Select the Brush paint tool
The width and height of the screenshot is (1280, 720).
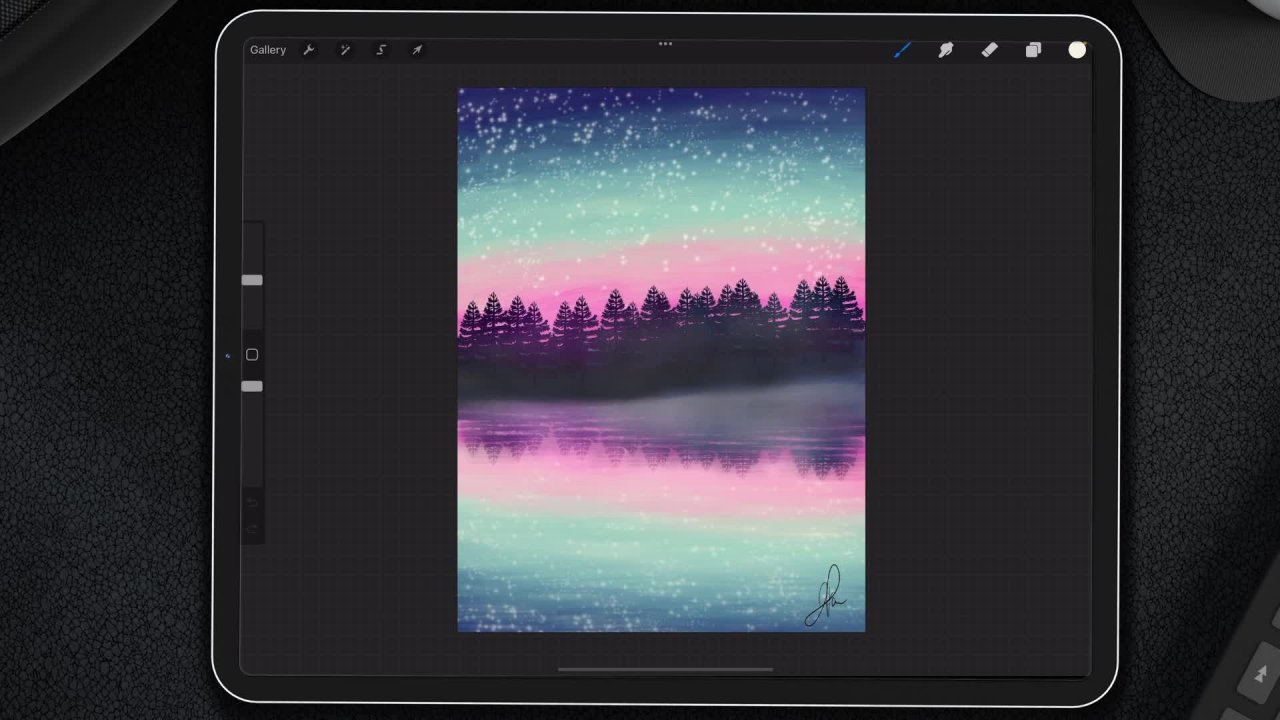pyautogui.click(x=902, y=50)
